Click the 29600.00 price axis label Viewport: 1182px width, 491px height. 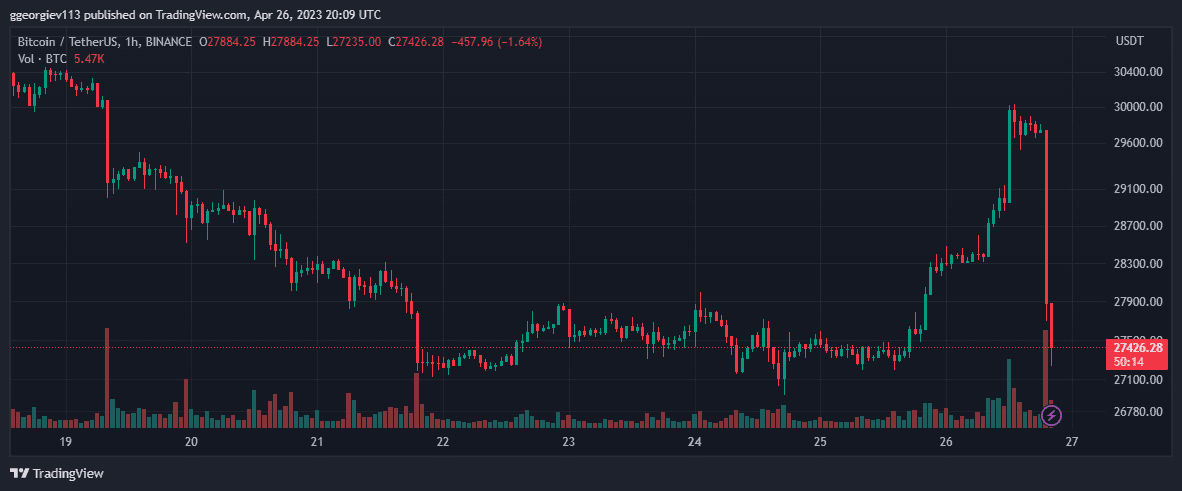(x=1136, y=143)
